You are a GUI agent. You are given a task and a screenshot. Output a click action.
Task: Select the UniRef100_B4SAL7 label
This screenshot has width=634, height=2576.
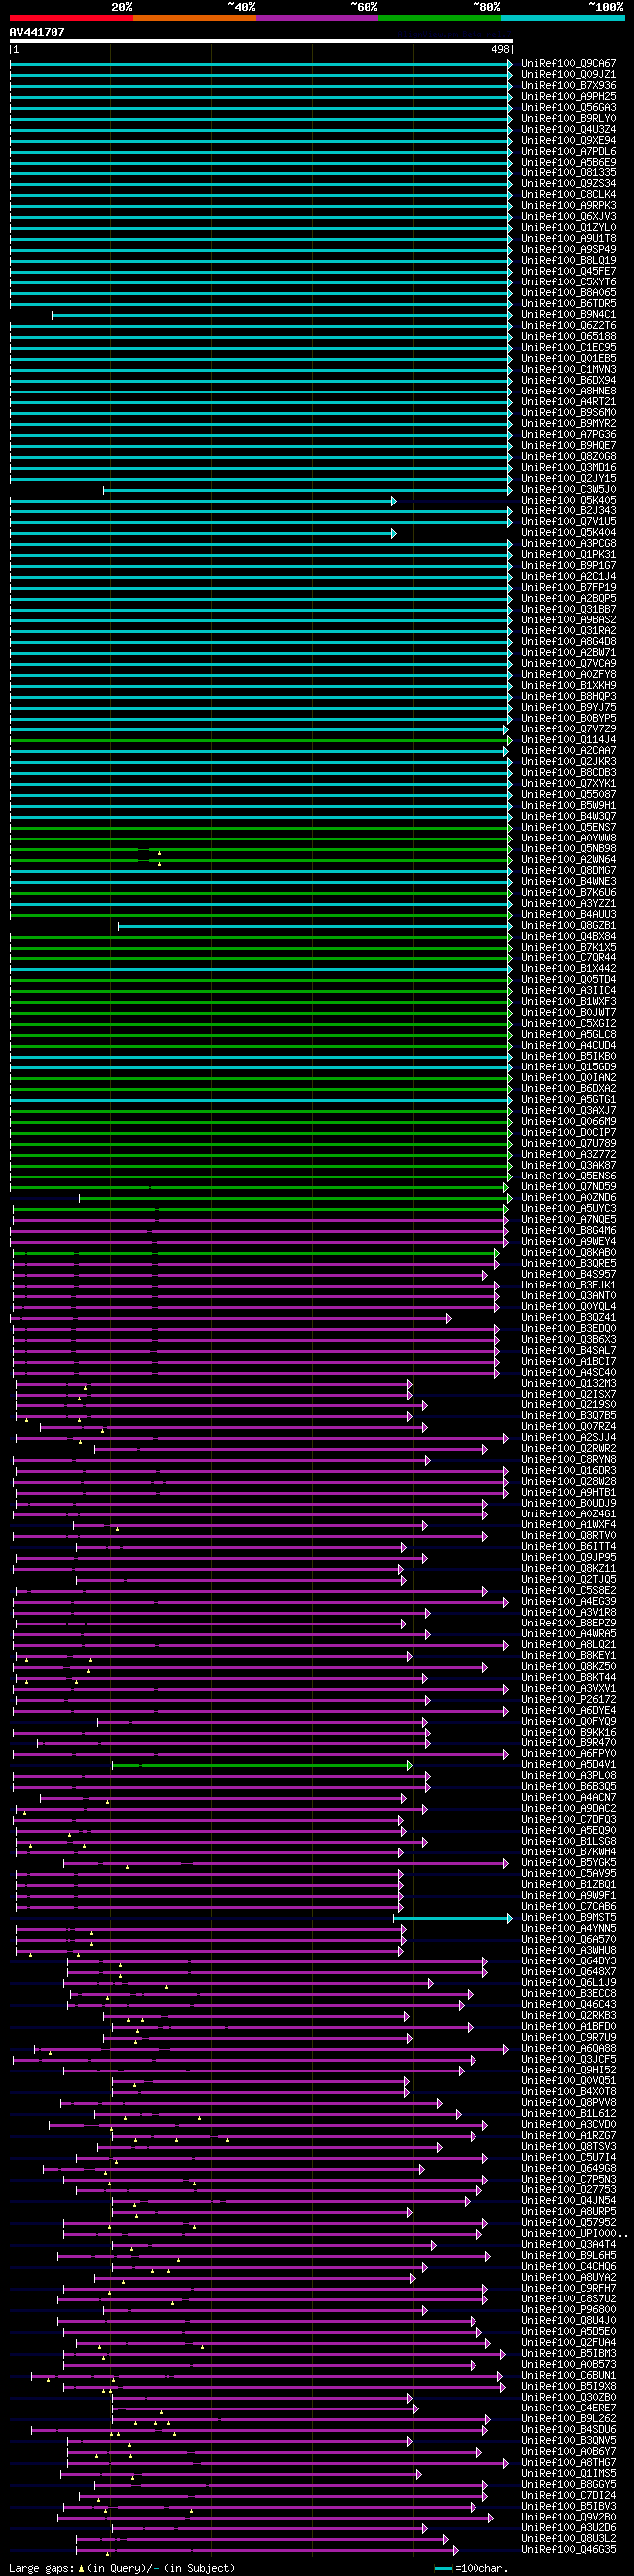569,1352
